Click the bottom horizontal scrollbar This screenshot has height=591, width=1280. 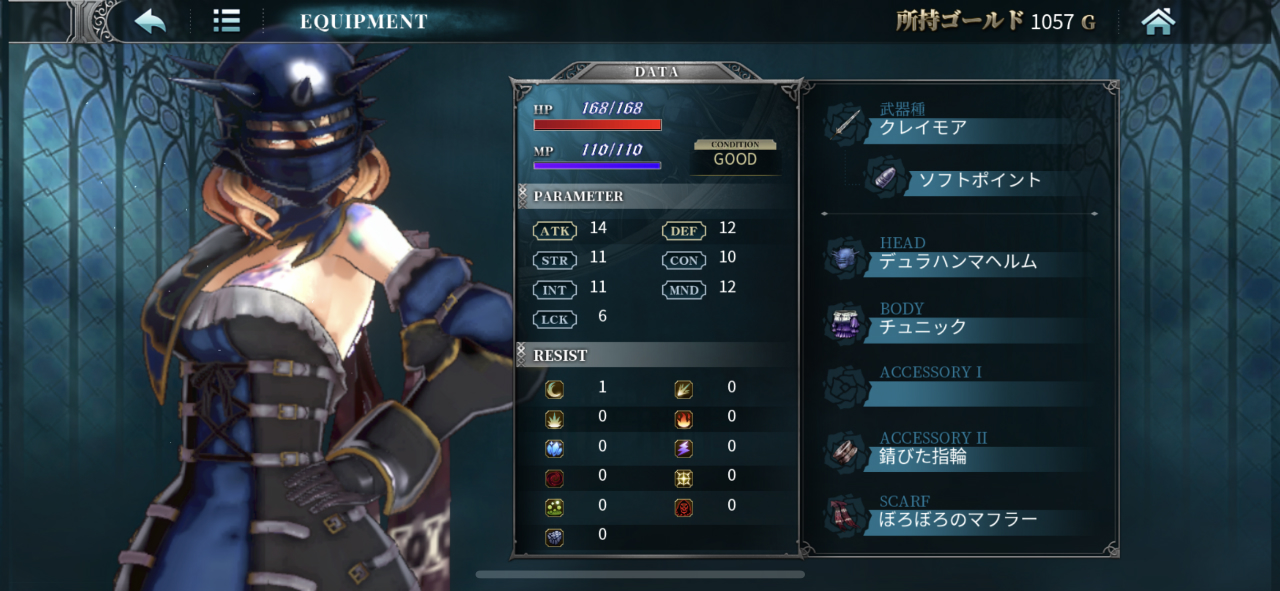pyautogui.click(x=640, y=575)
